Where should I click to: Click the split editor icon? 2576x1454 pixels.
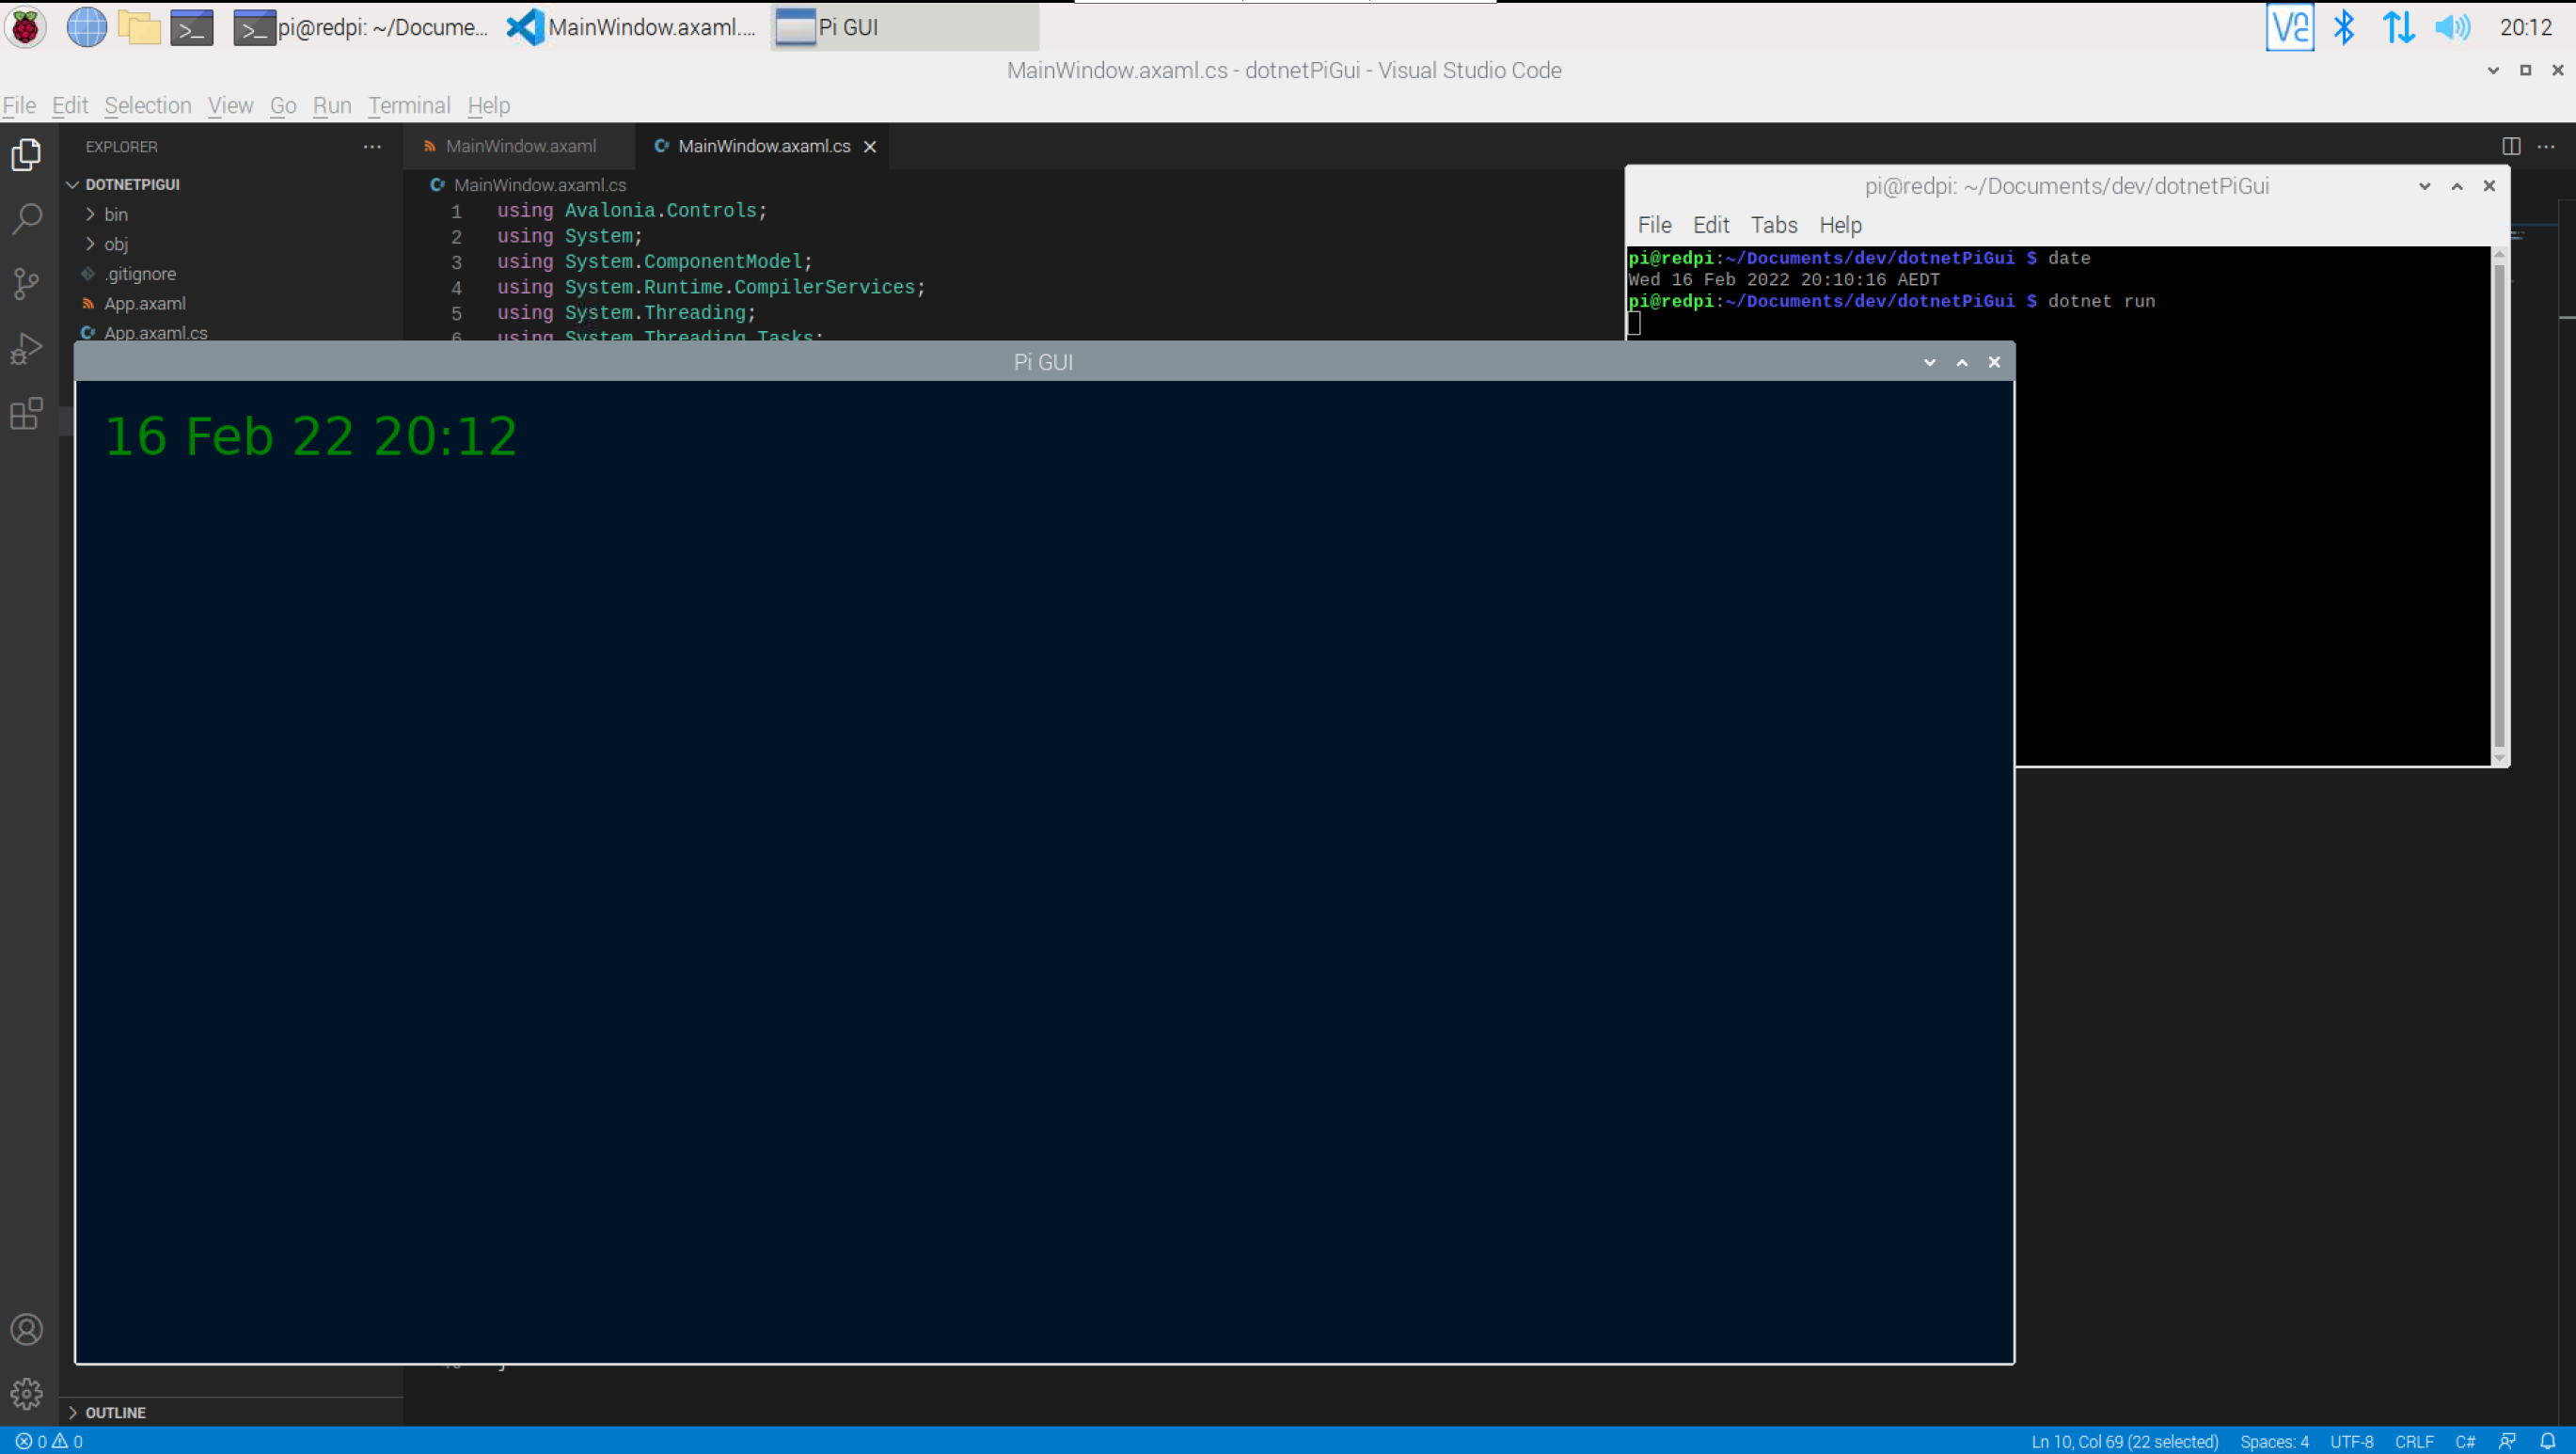point(2511,146)
